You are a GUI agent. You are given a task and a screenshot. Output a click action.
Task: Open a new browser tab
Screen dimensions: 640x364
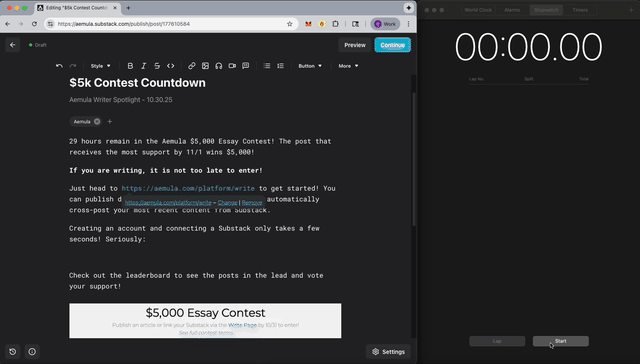point(128,8)
